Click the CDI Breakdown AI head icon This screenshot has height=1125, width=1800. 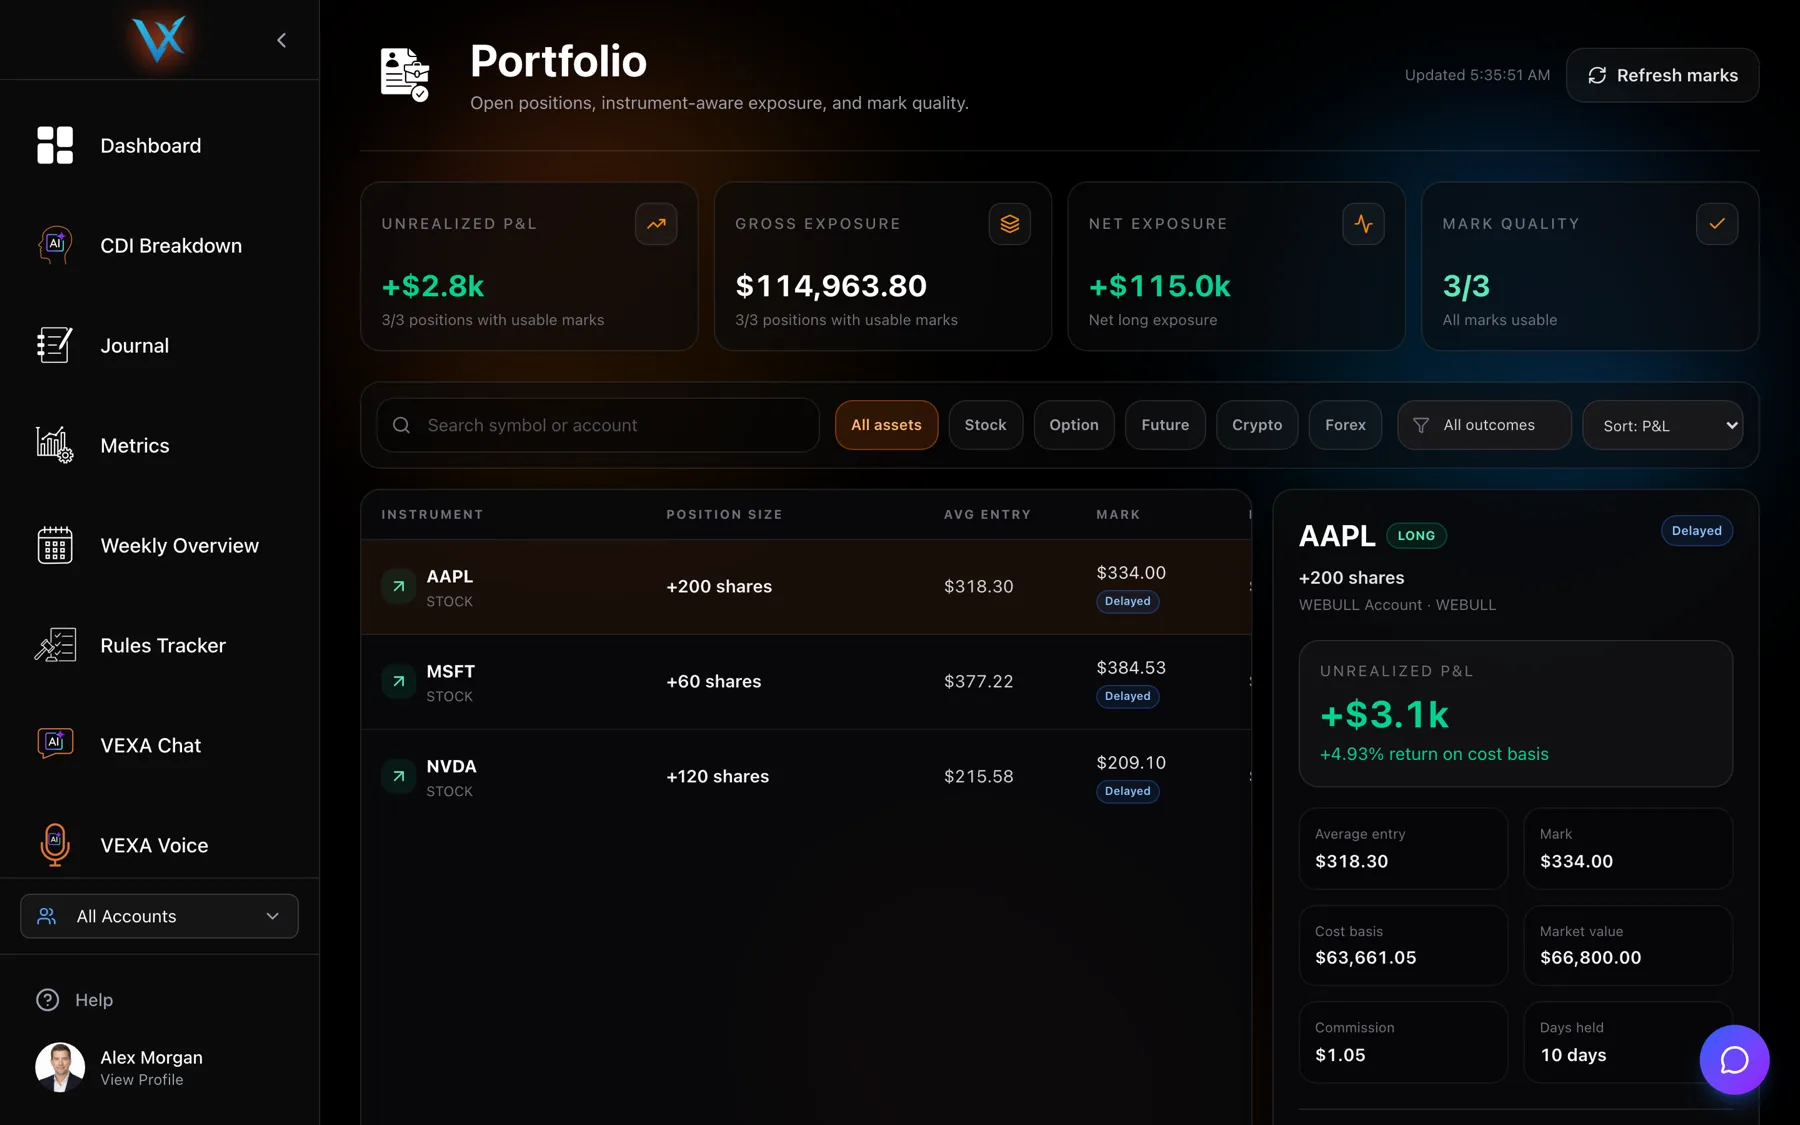tap(55, 245)
